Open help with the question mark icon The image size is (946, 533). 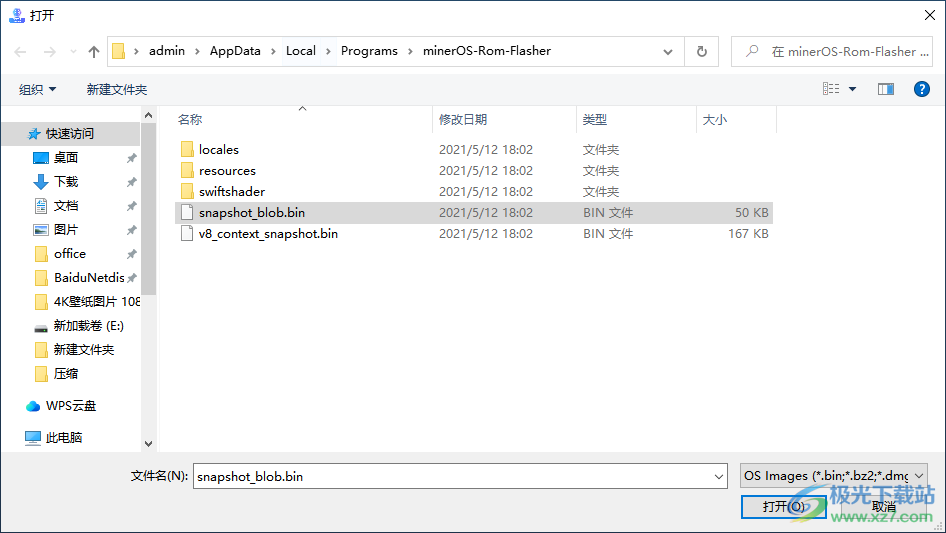(x=922, y=89)
